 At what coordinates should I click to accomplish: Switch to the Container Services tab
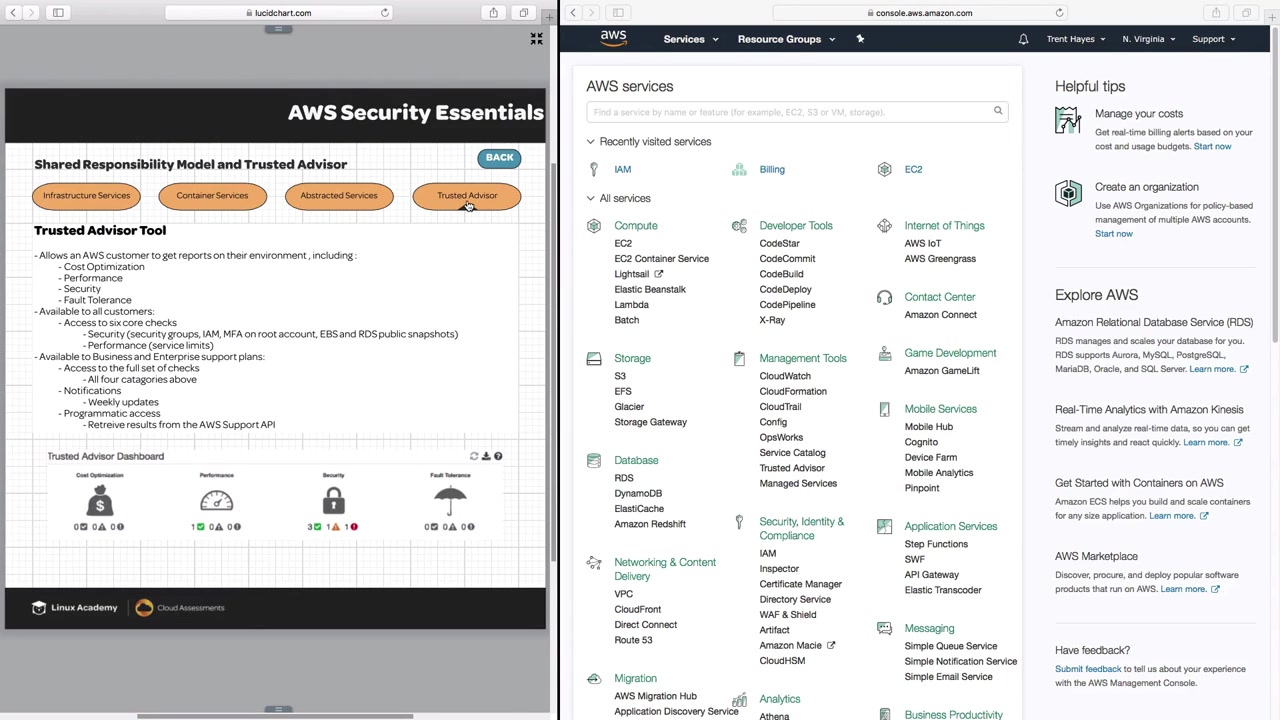(212, 196)
